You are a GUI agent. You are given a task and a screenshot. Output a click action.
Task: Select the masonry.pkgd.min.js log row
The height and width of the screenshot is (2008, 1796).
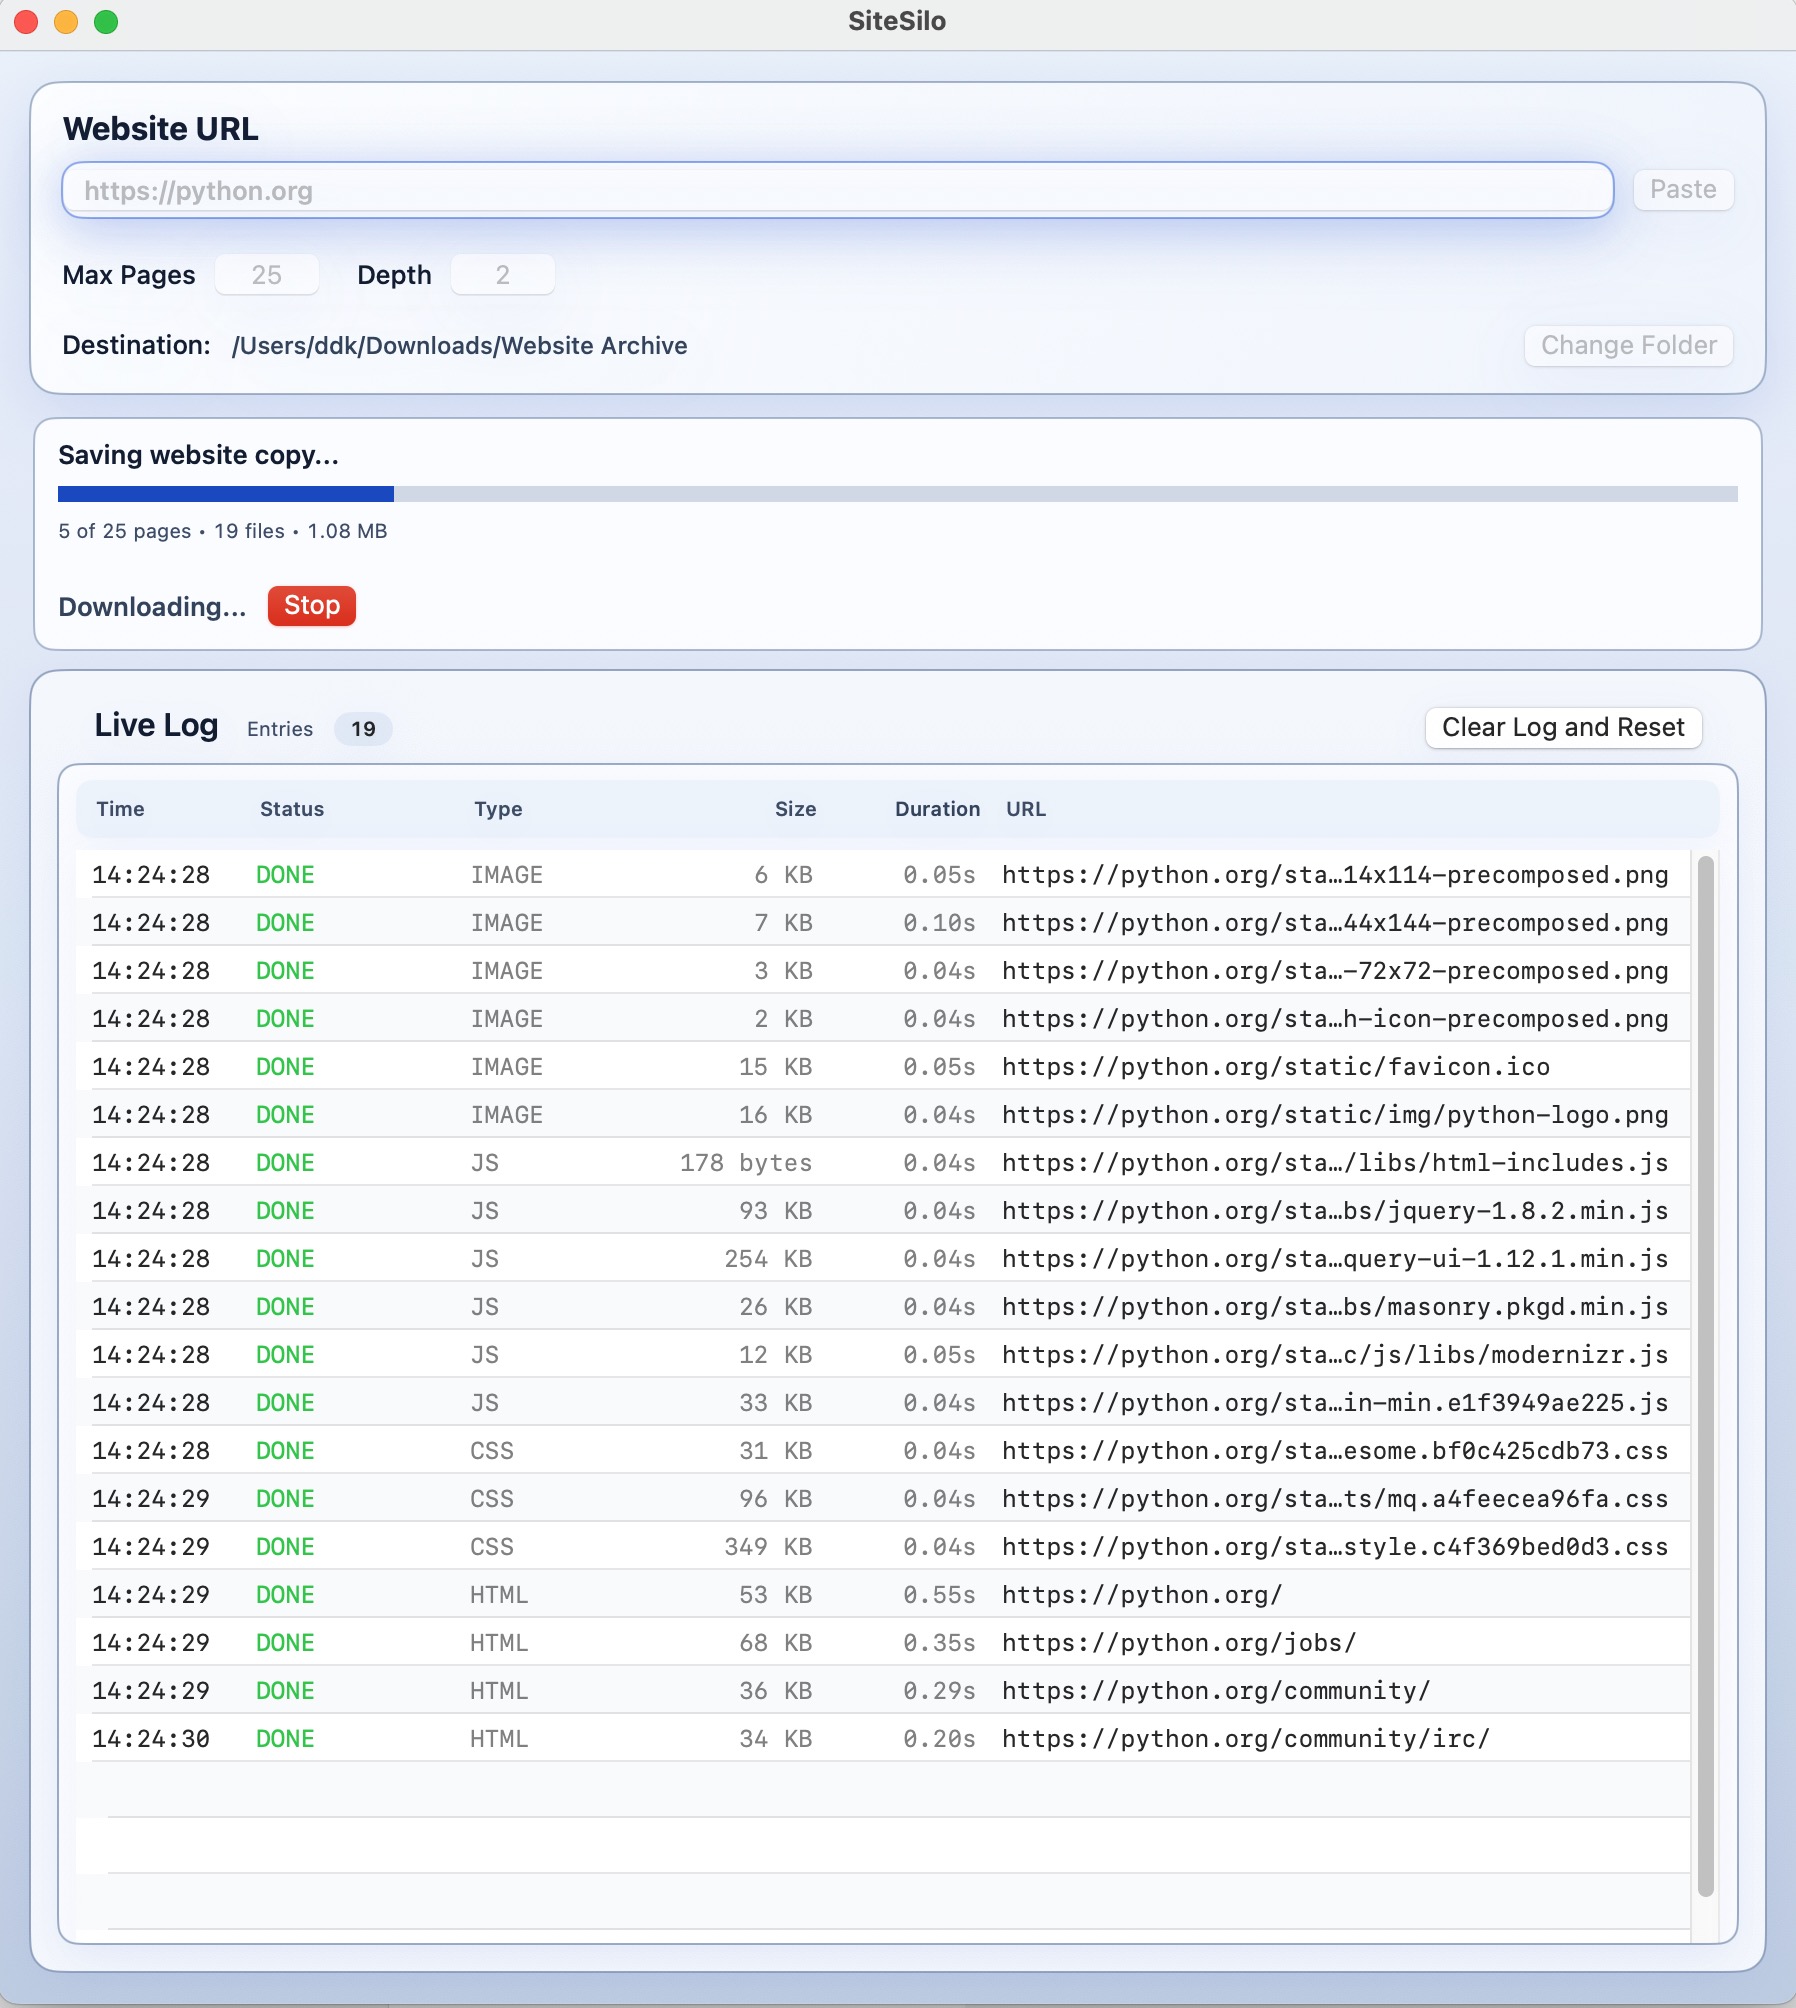click(883, 1307)
